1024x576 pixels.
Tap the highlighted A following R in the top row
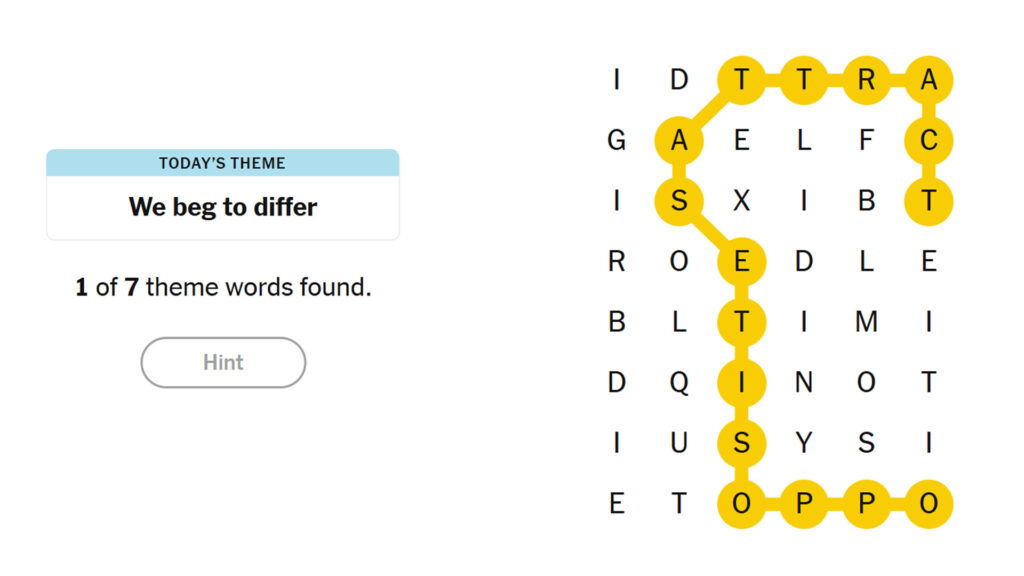click(929, 80)
